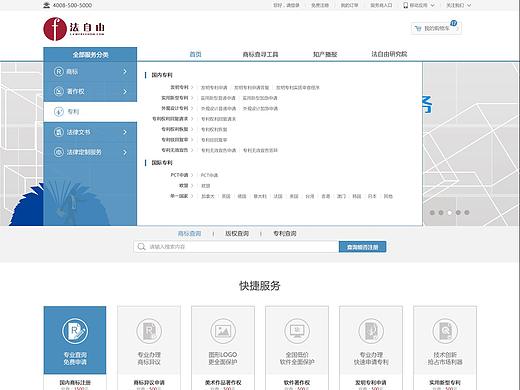
Task: Click the 实用新型专利 card search-document icon
Action: [445, 331]
